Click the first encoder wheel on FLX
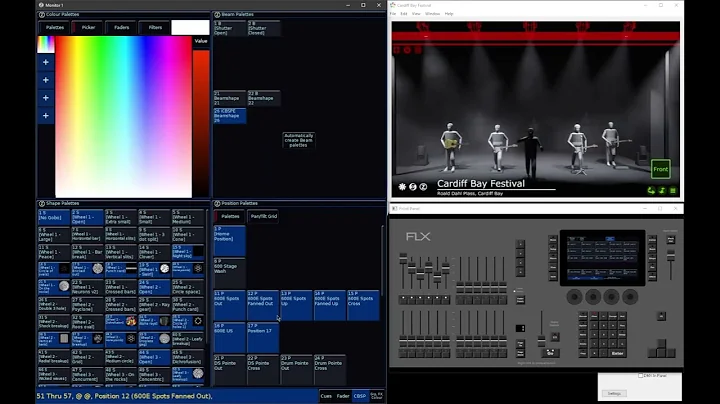Viewport: 720px width, 404px height. tap(574, 297)
